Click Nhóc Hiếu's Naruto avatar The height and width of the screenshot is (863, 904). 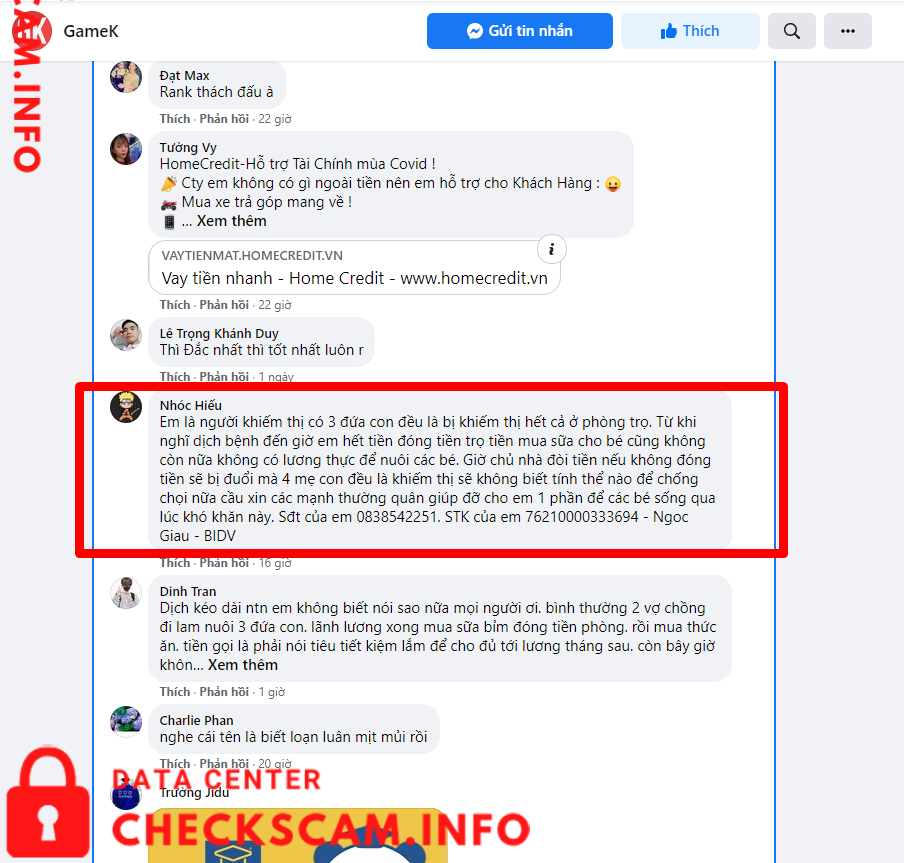(x=126, y=407)
